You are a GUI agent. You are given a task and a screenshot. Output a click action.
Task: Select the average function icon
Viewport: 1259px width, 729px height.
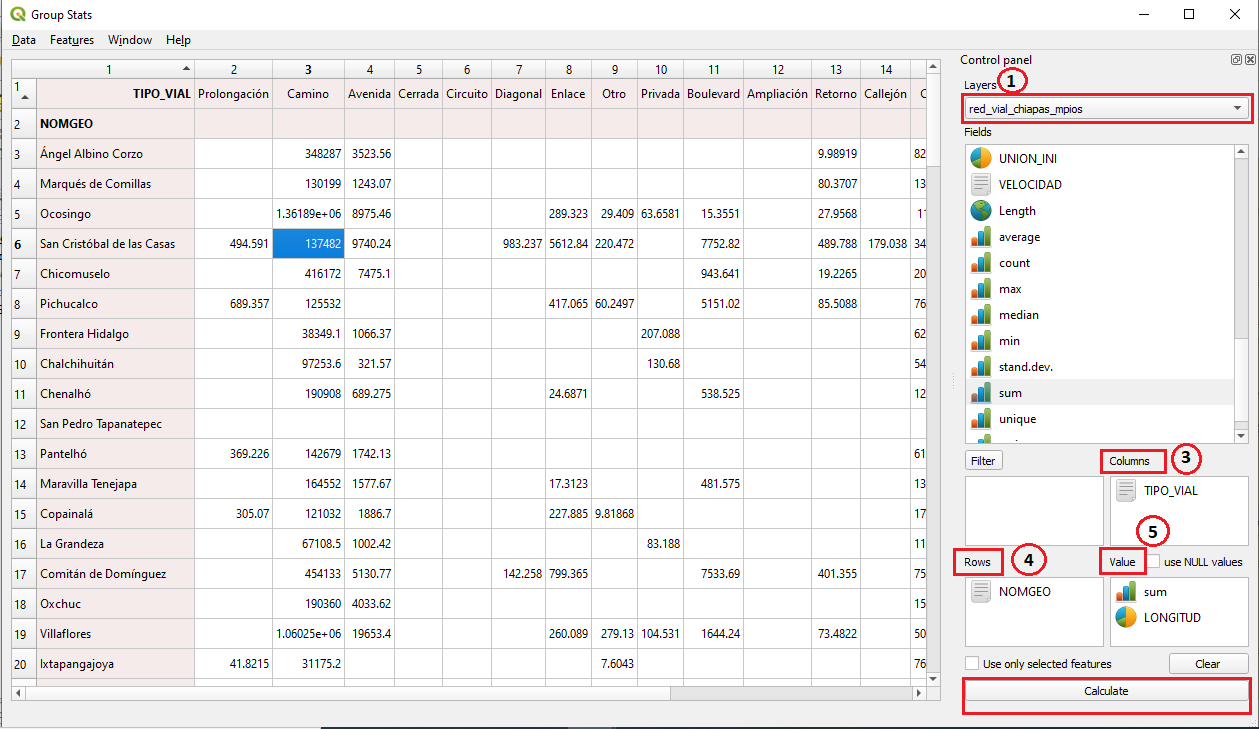click(x=980, y=237)
